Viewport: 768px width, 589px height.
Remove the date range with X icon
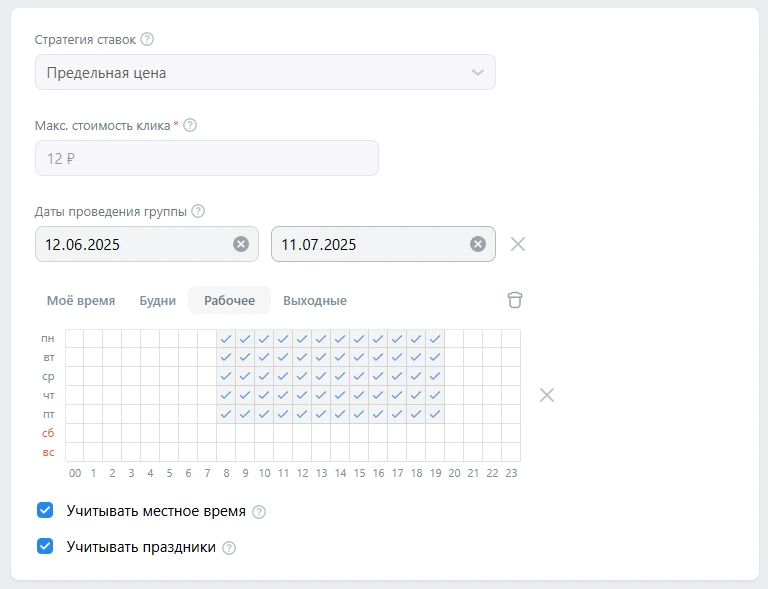click(518, 244)
